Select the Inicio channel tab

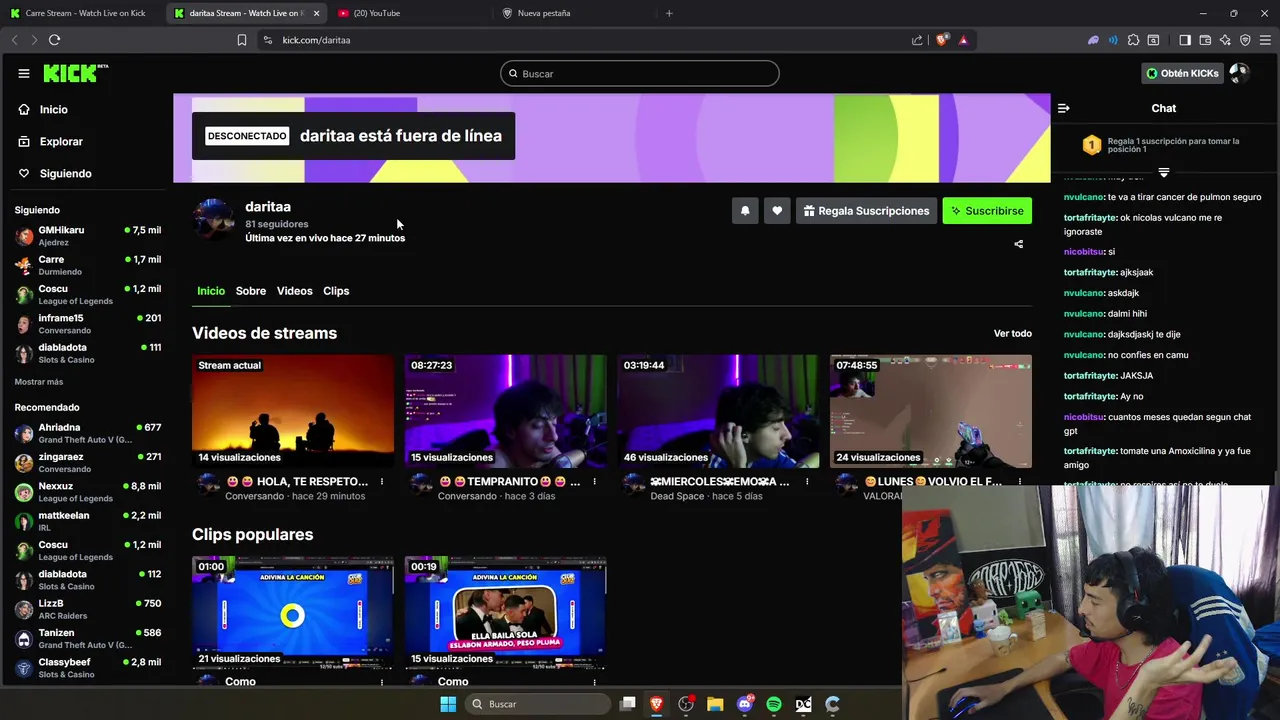(211, 291)
